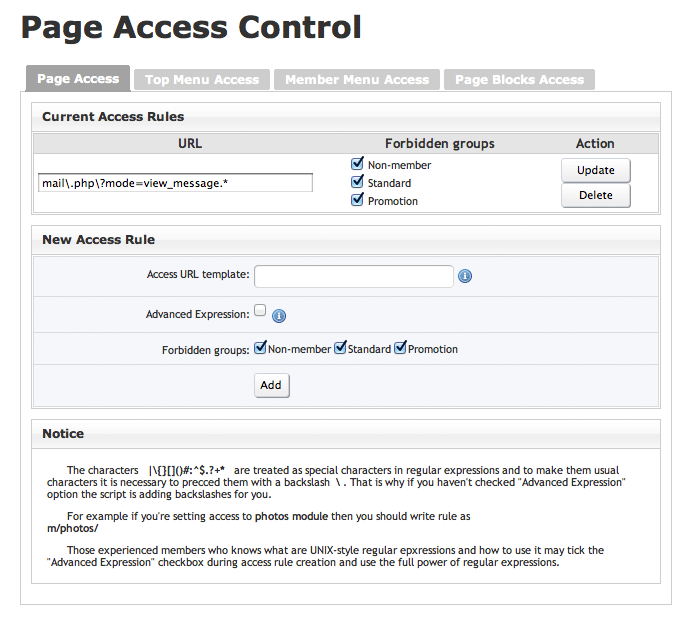Click the Access URL template label
Screen dimensions: 689x621
click(x=198, y=275)
